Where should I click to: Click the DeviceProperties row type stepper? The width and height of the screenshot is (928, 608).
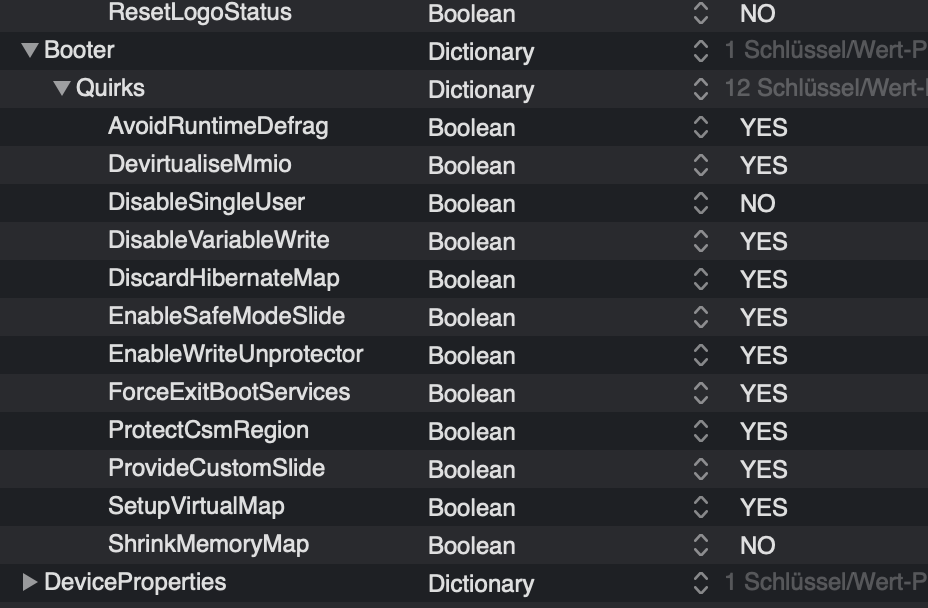click(700, 584)
